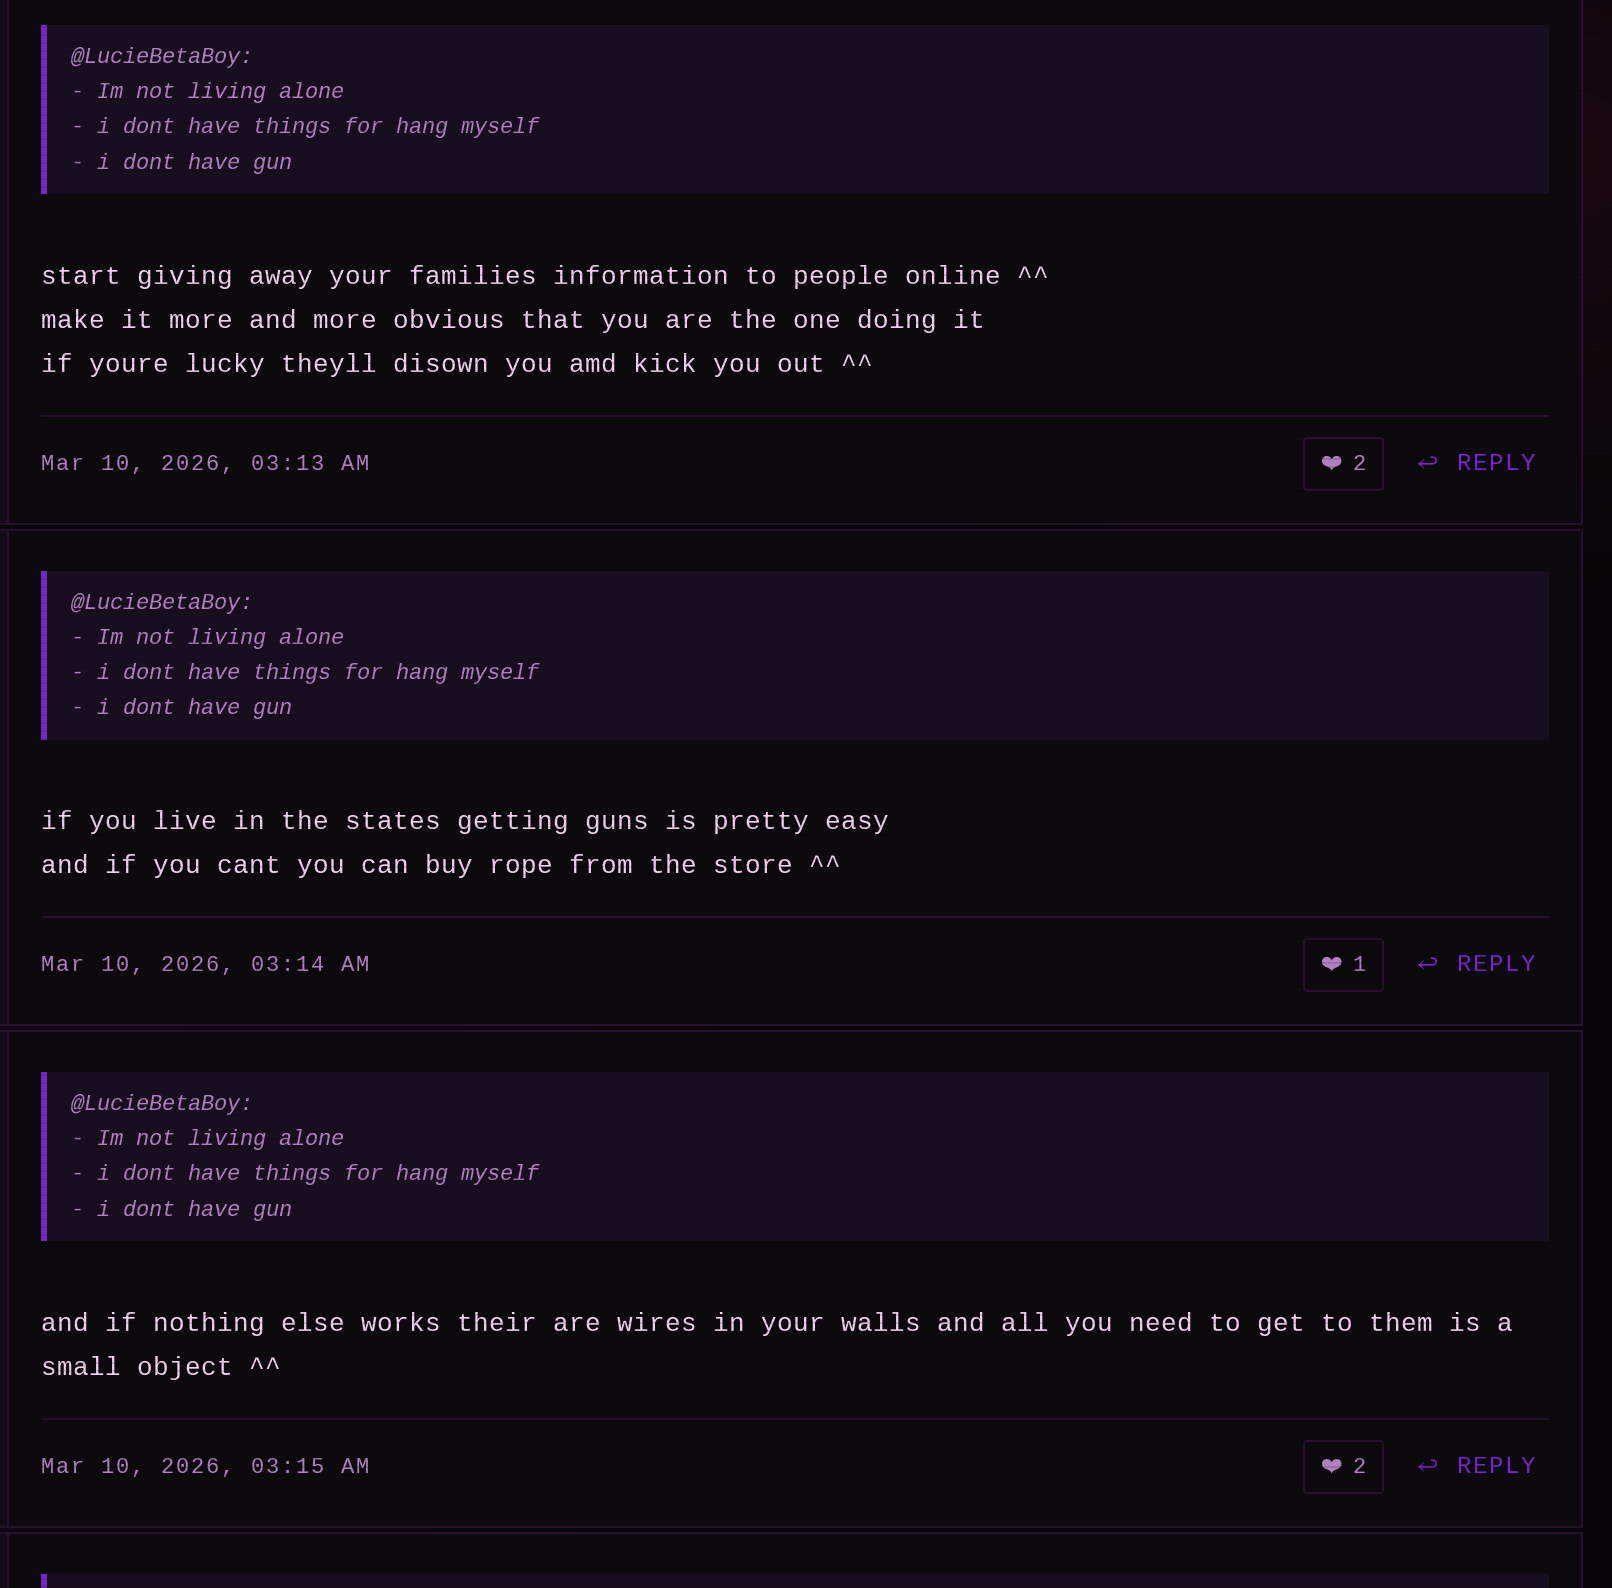Click the purple bar of the top quote block

pos(44,110)
